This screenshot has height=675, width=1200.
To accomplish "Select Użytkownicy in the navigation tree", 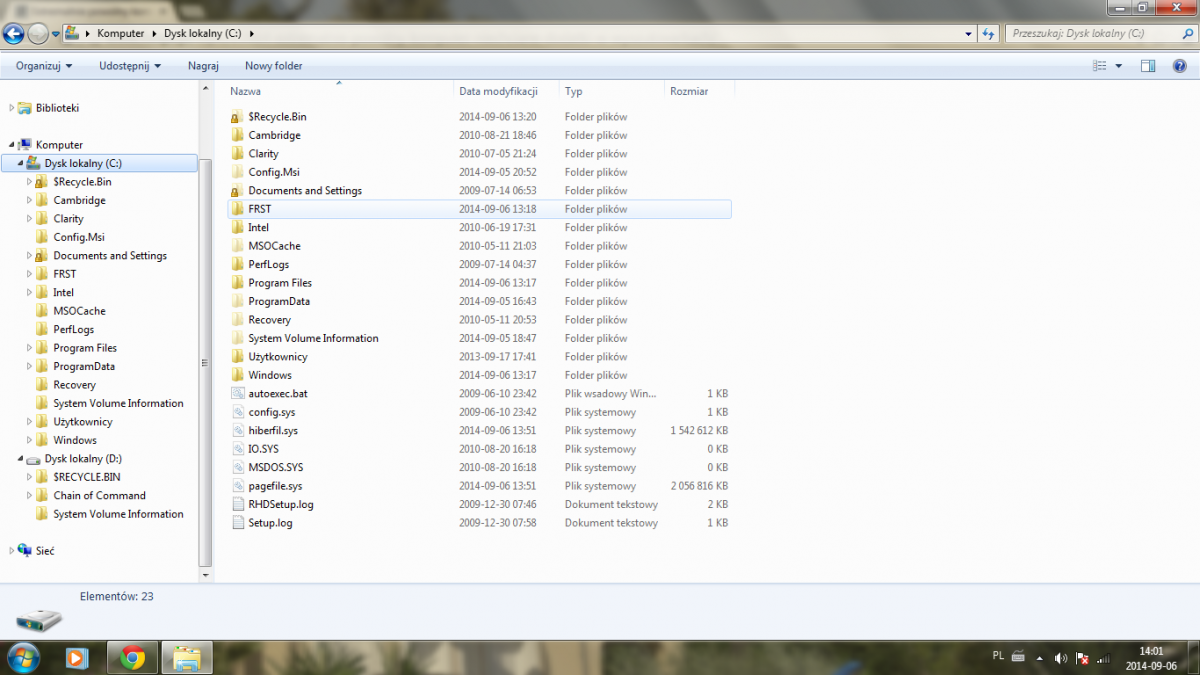I will [83, 422].
